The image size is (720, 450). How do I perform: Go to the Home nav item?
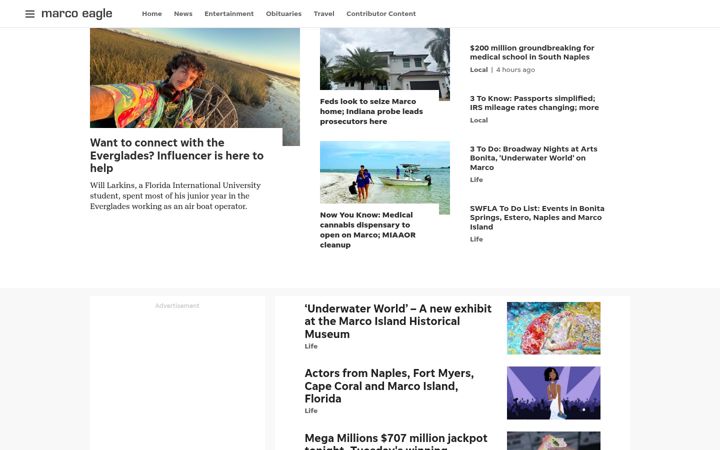click(152, 14)
